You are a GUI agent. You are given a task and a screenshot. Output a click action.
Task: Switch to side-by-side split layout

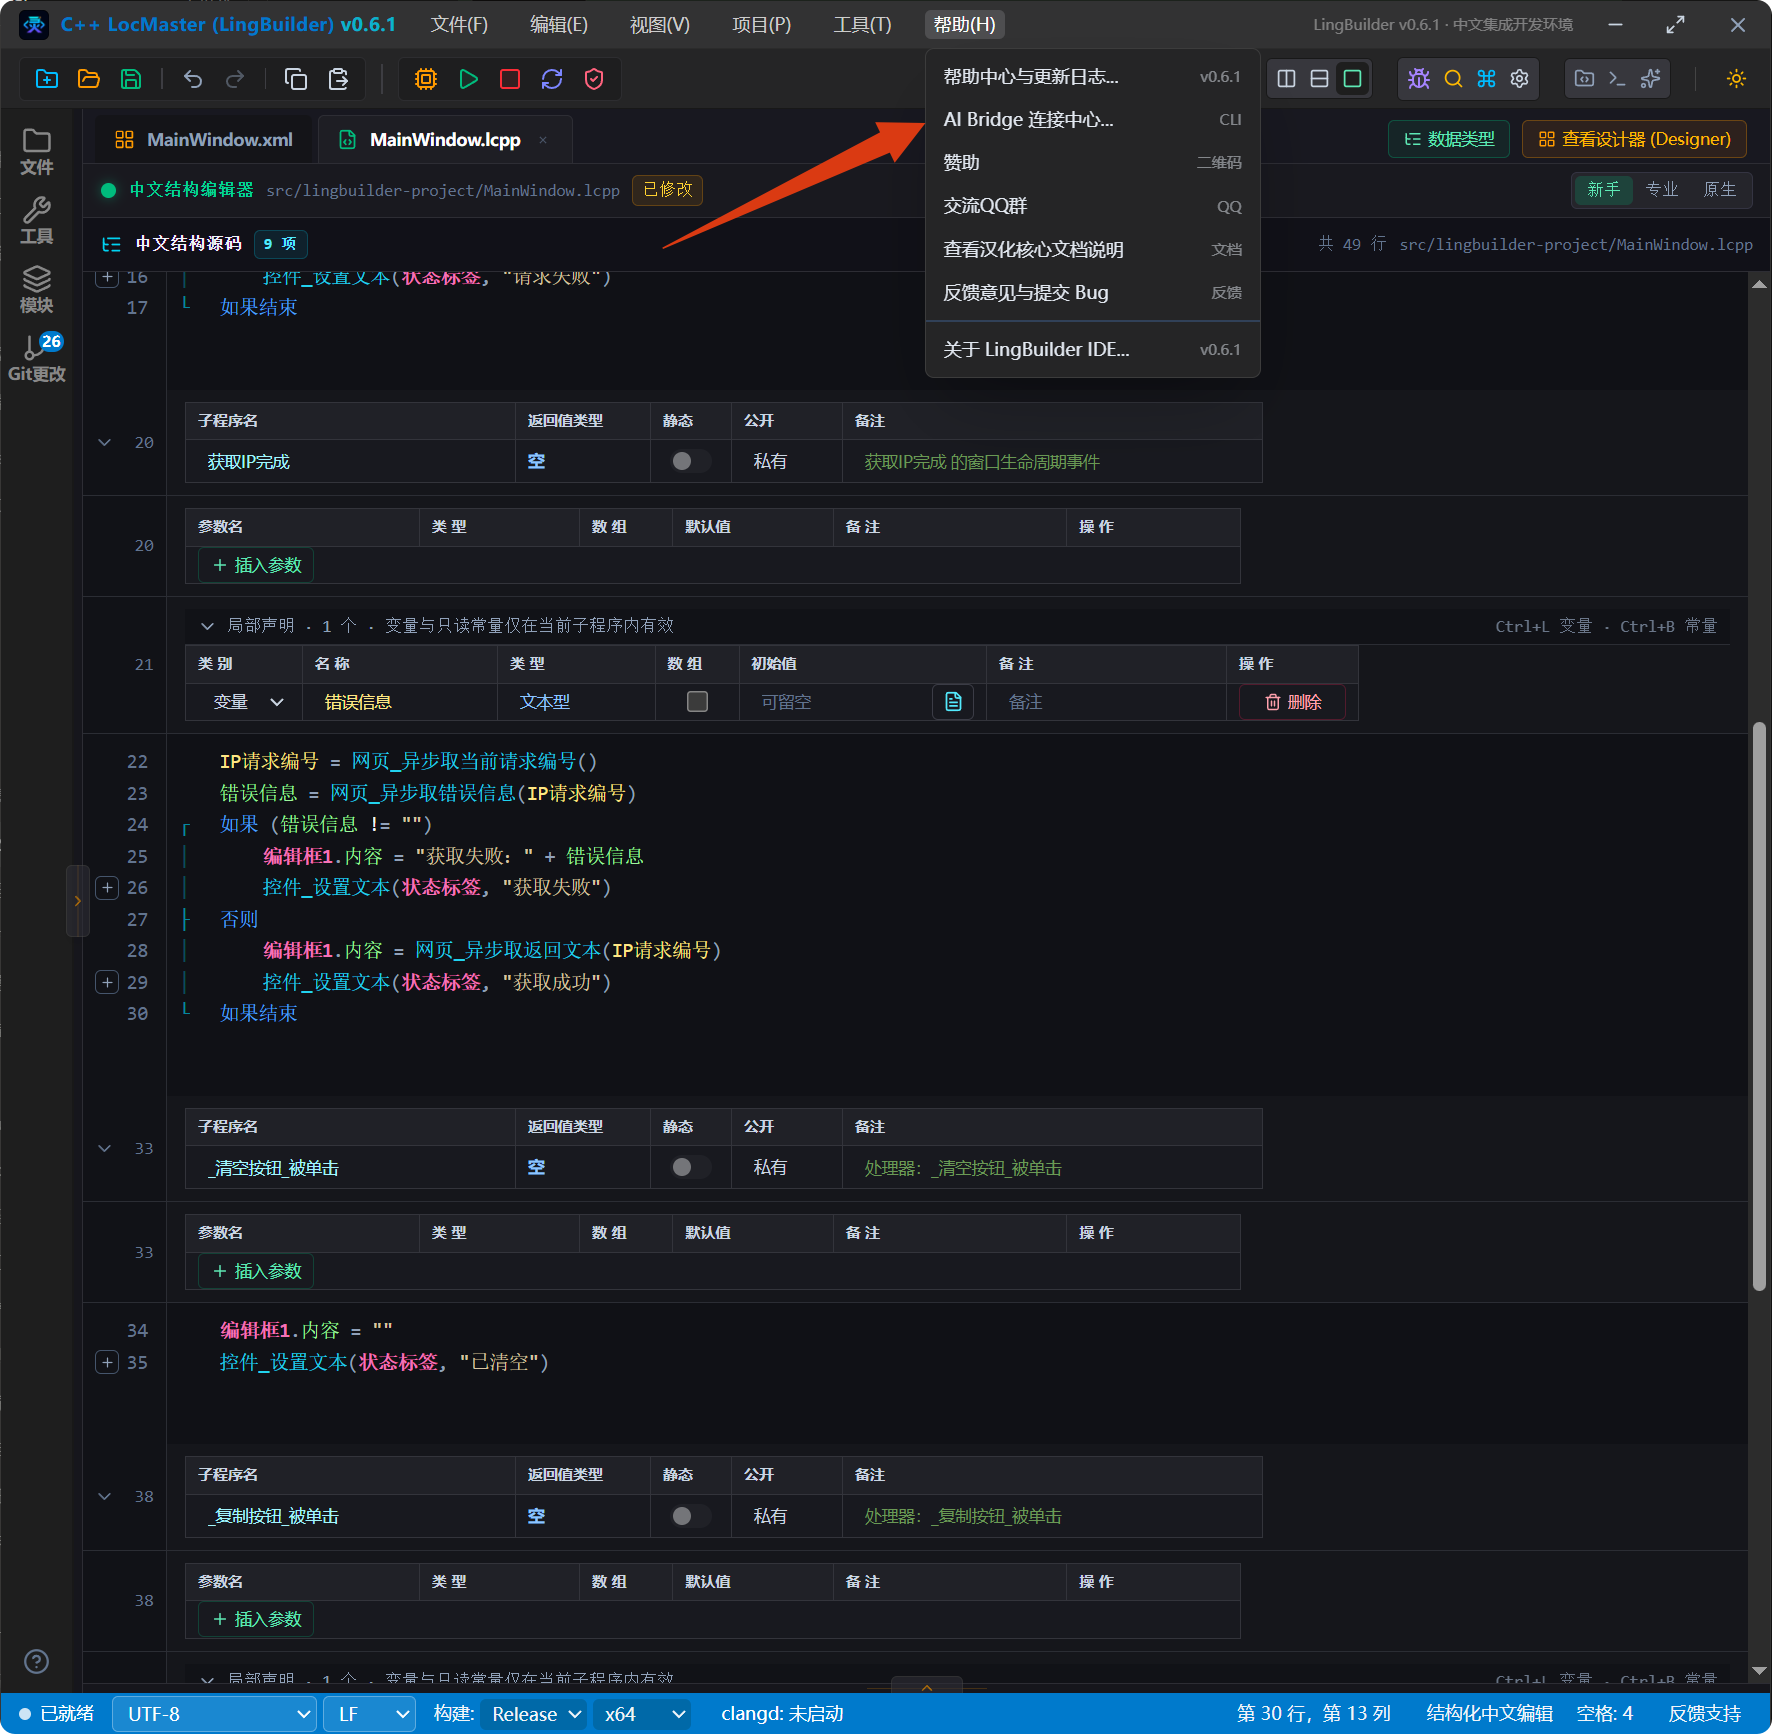pos(1287,79)
